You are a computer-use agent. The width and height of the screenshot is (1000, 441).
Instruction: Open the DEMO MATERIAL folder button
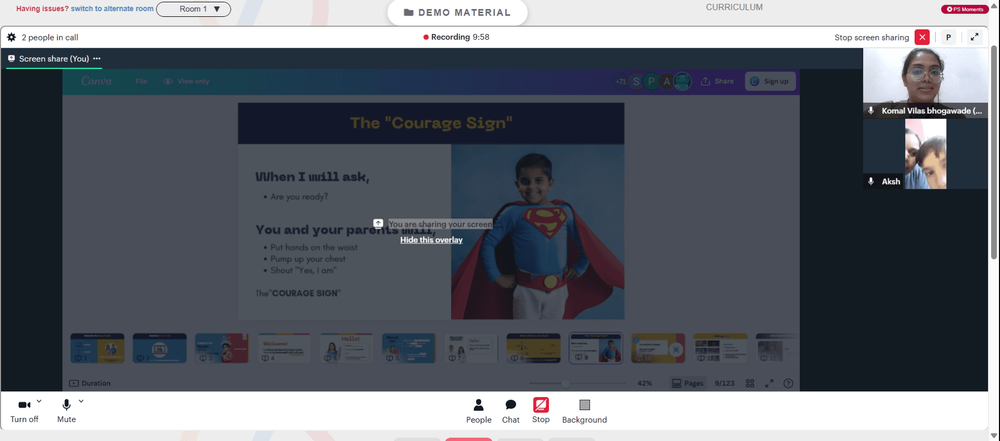[x=457, y=12]
